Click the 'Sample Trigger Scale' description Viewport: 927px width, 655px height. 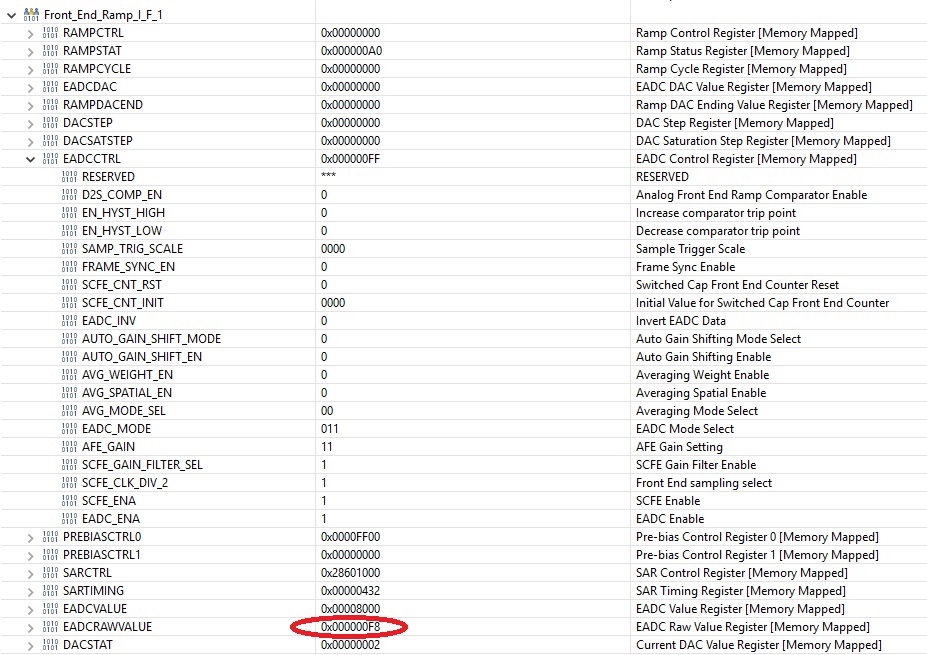691,249
